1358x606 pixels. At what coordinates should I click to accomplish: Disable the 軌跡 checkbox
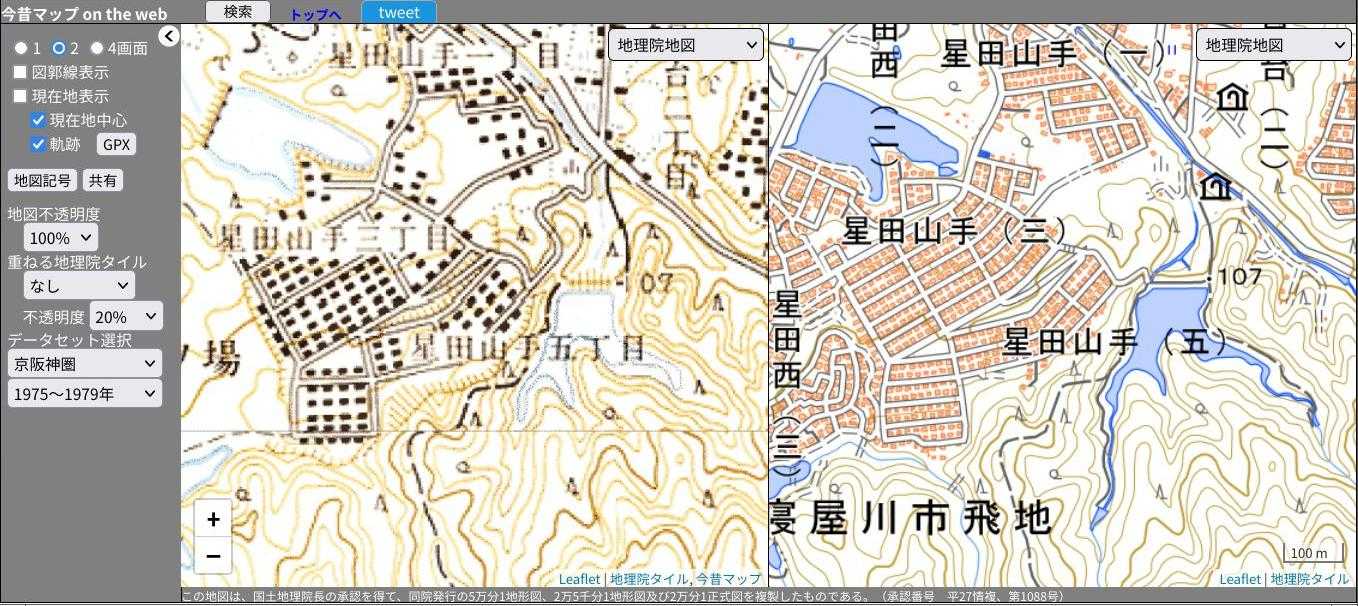pyautogui.click(x=39, y=144)
